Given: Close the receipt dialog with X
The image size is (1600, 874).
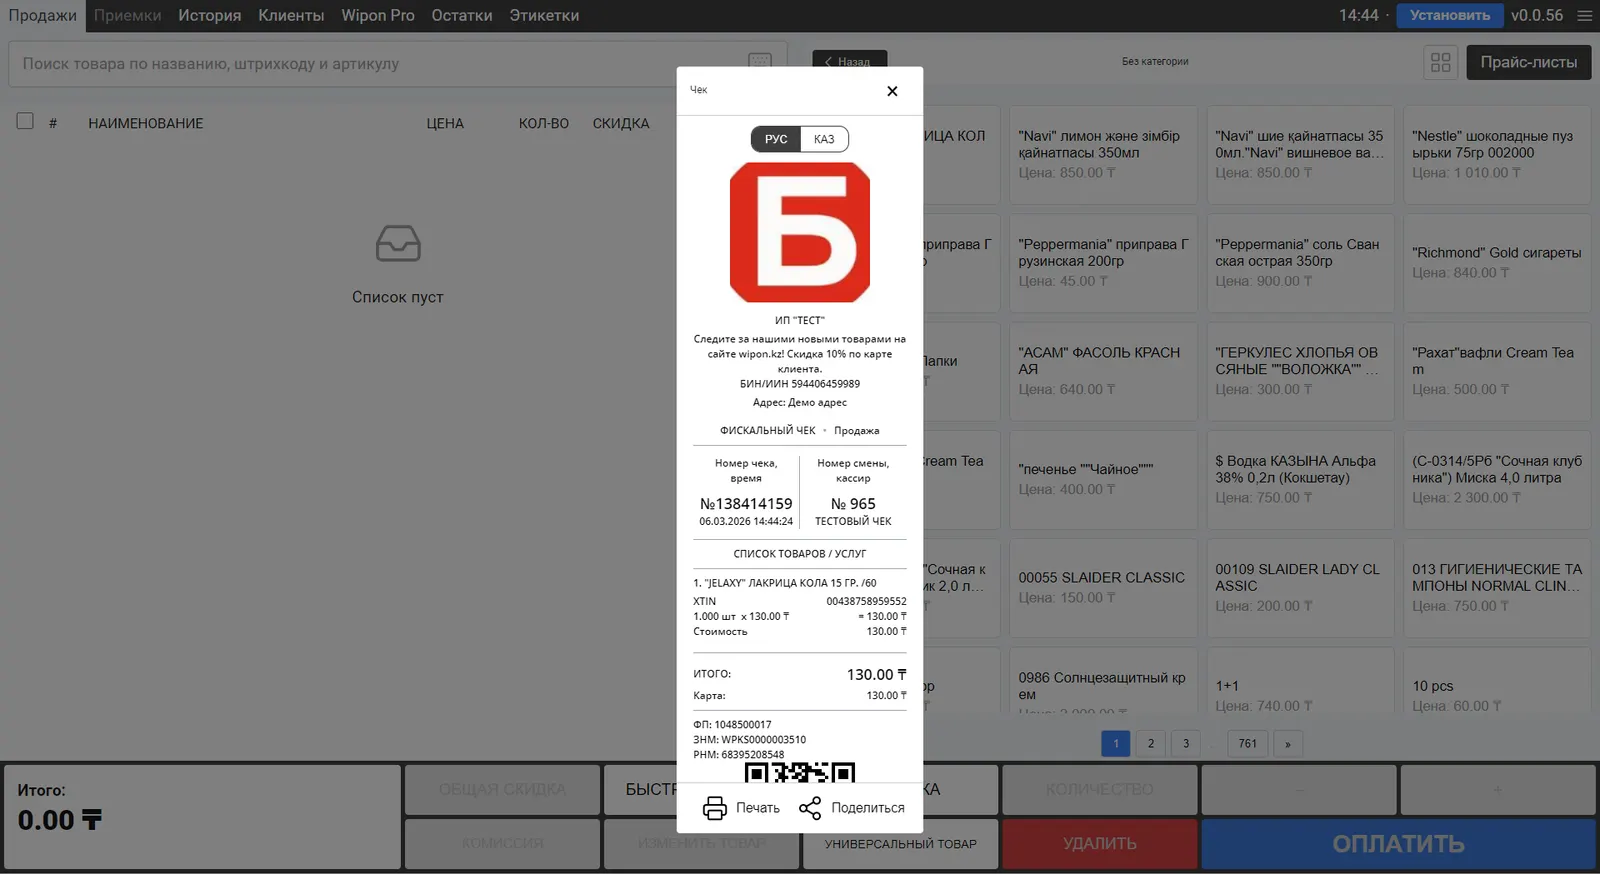Looking at the screenshot, I should point(892,91).
